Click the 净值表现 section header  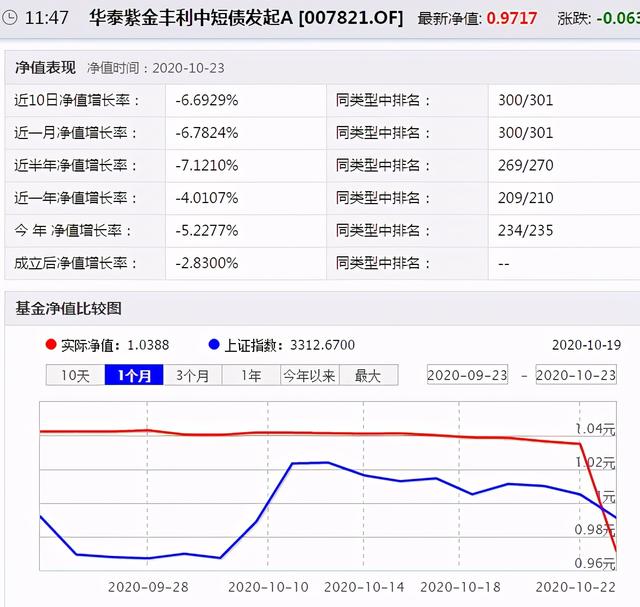pyautogui.click(x=45, y=67)
